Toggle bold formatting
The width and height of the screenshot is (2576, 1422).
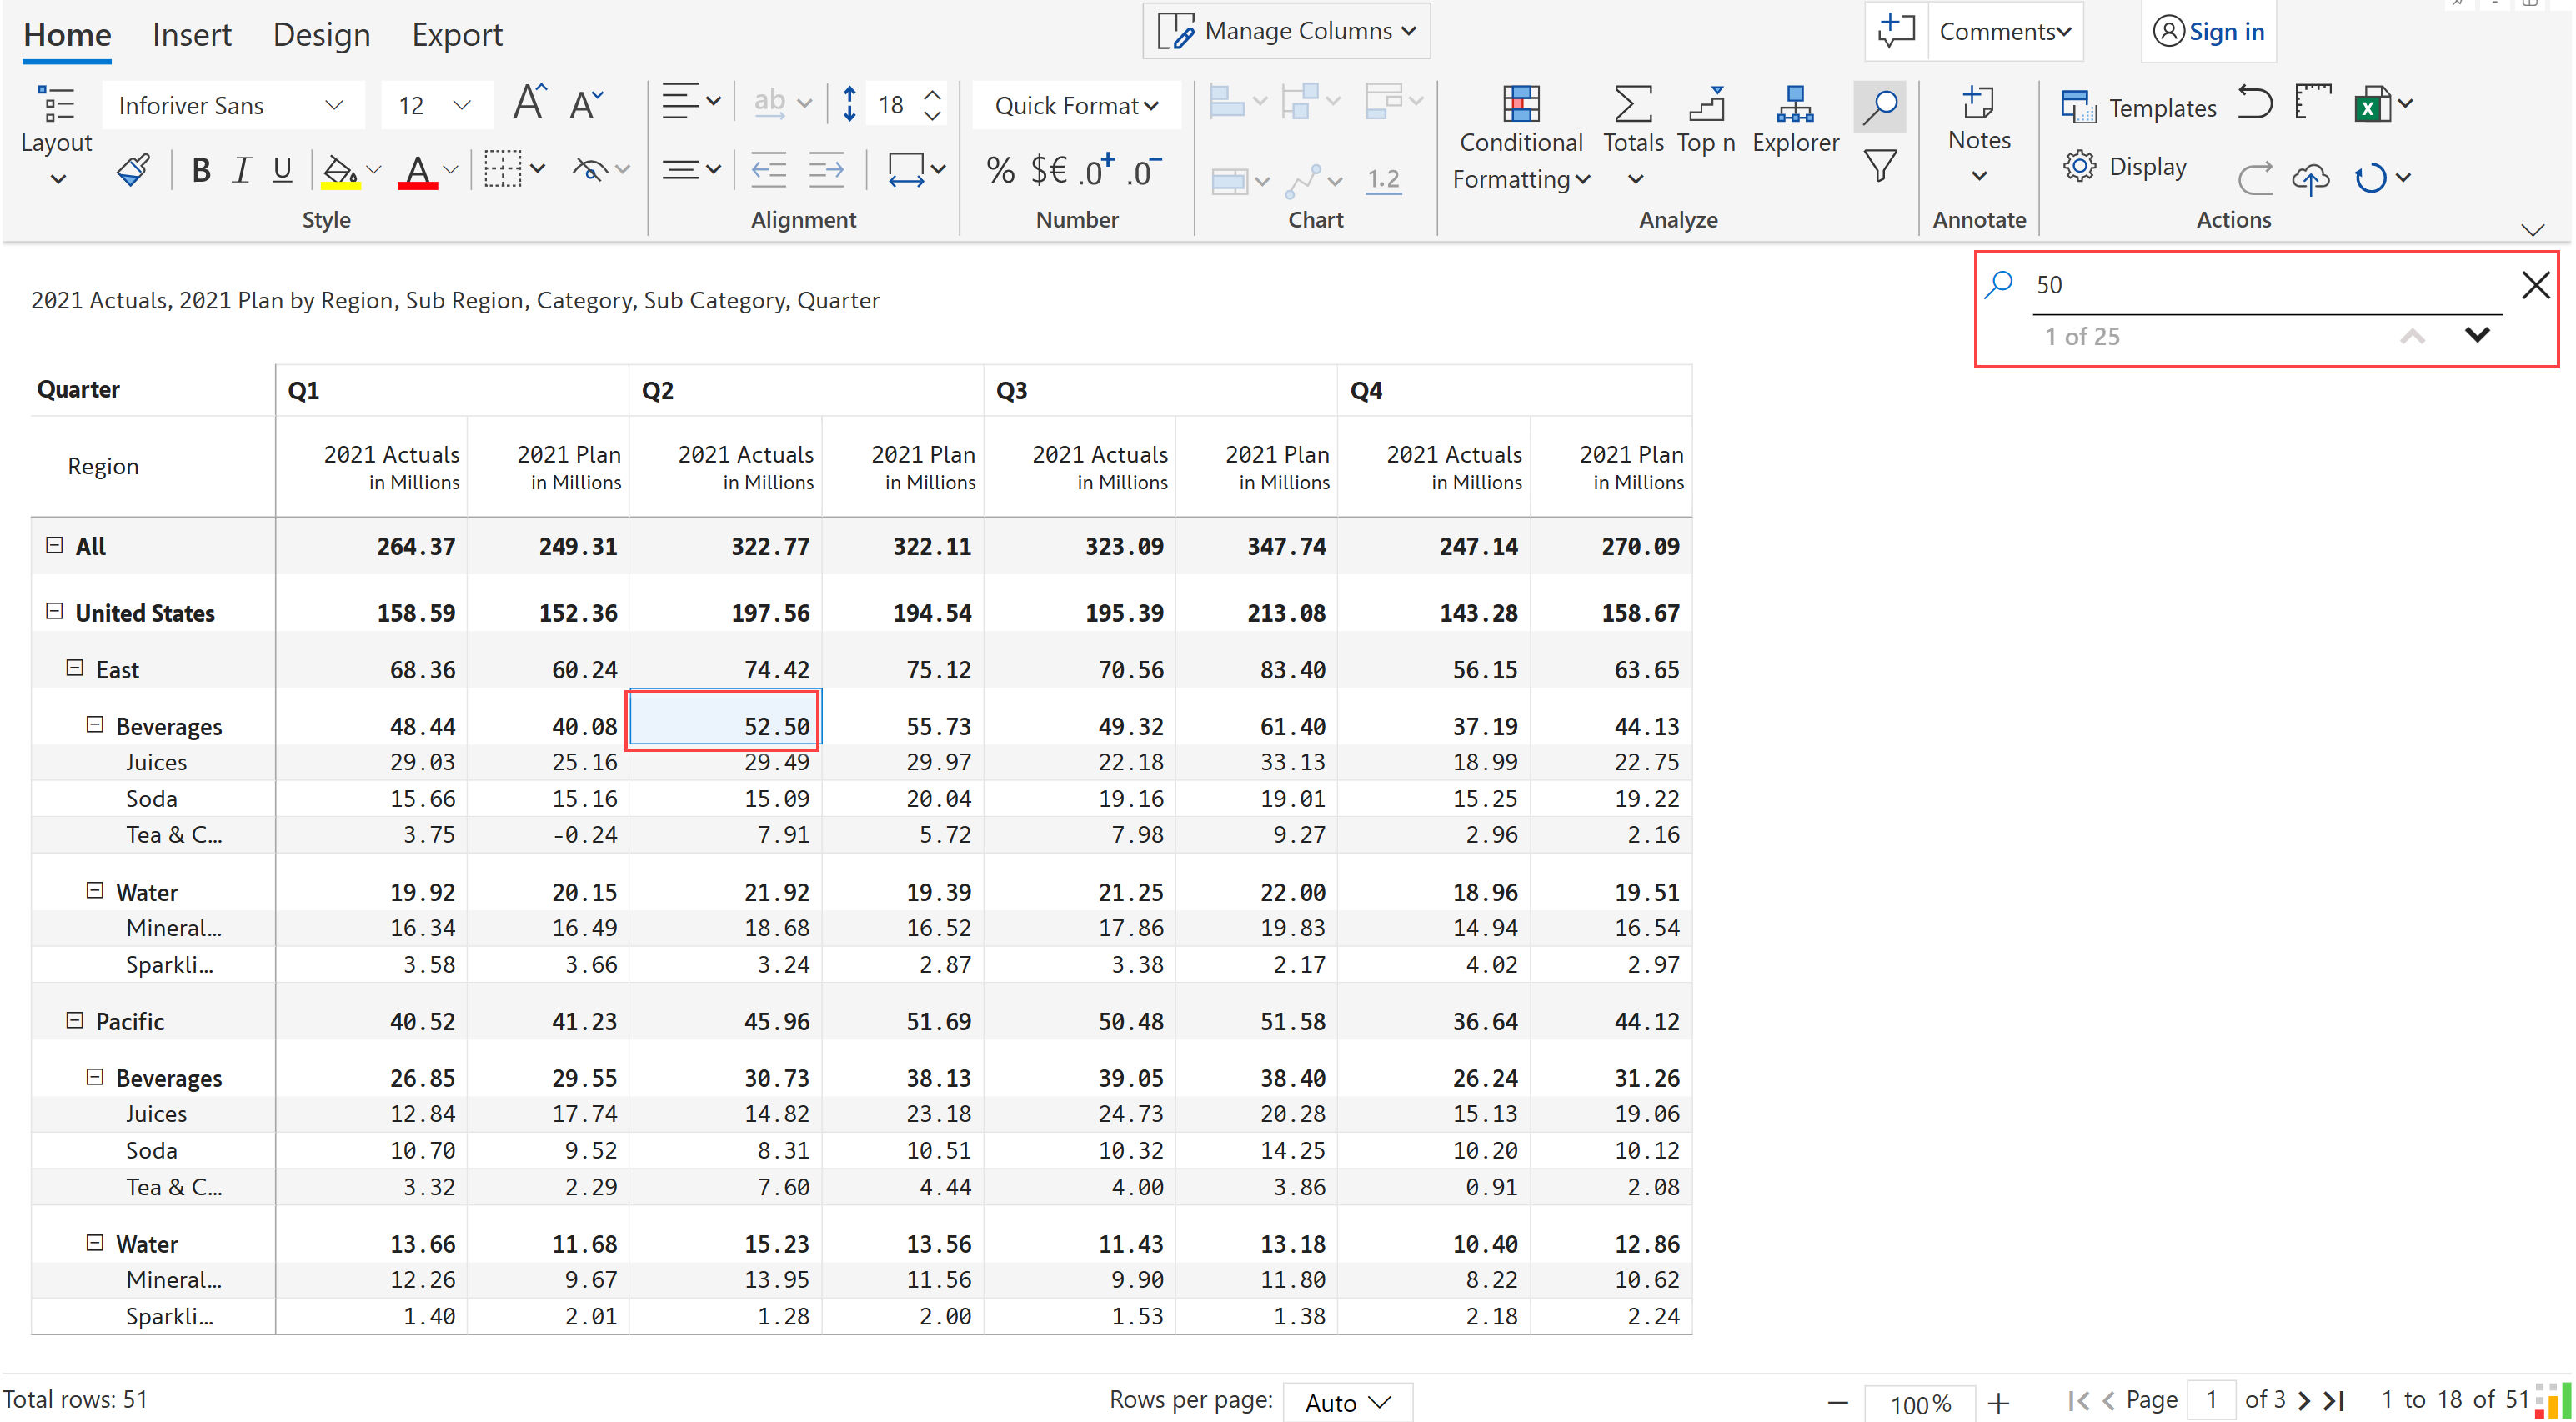click(201, 170)
